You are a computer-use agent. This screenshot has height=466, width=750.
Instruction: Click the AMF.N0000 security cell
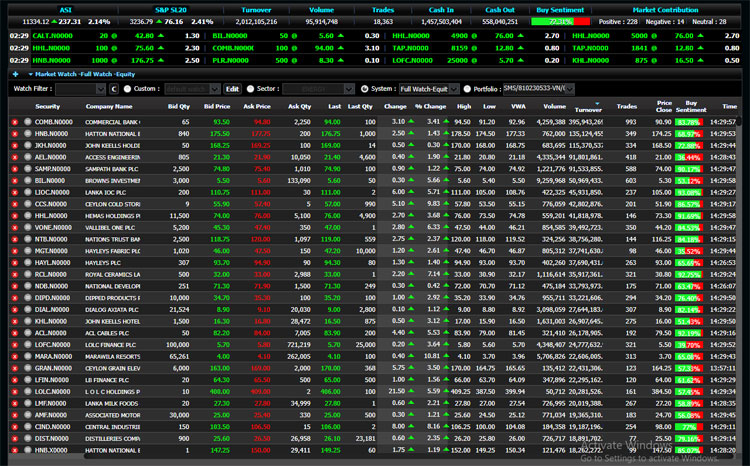(51, 415)
